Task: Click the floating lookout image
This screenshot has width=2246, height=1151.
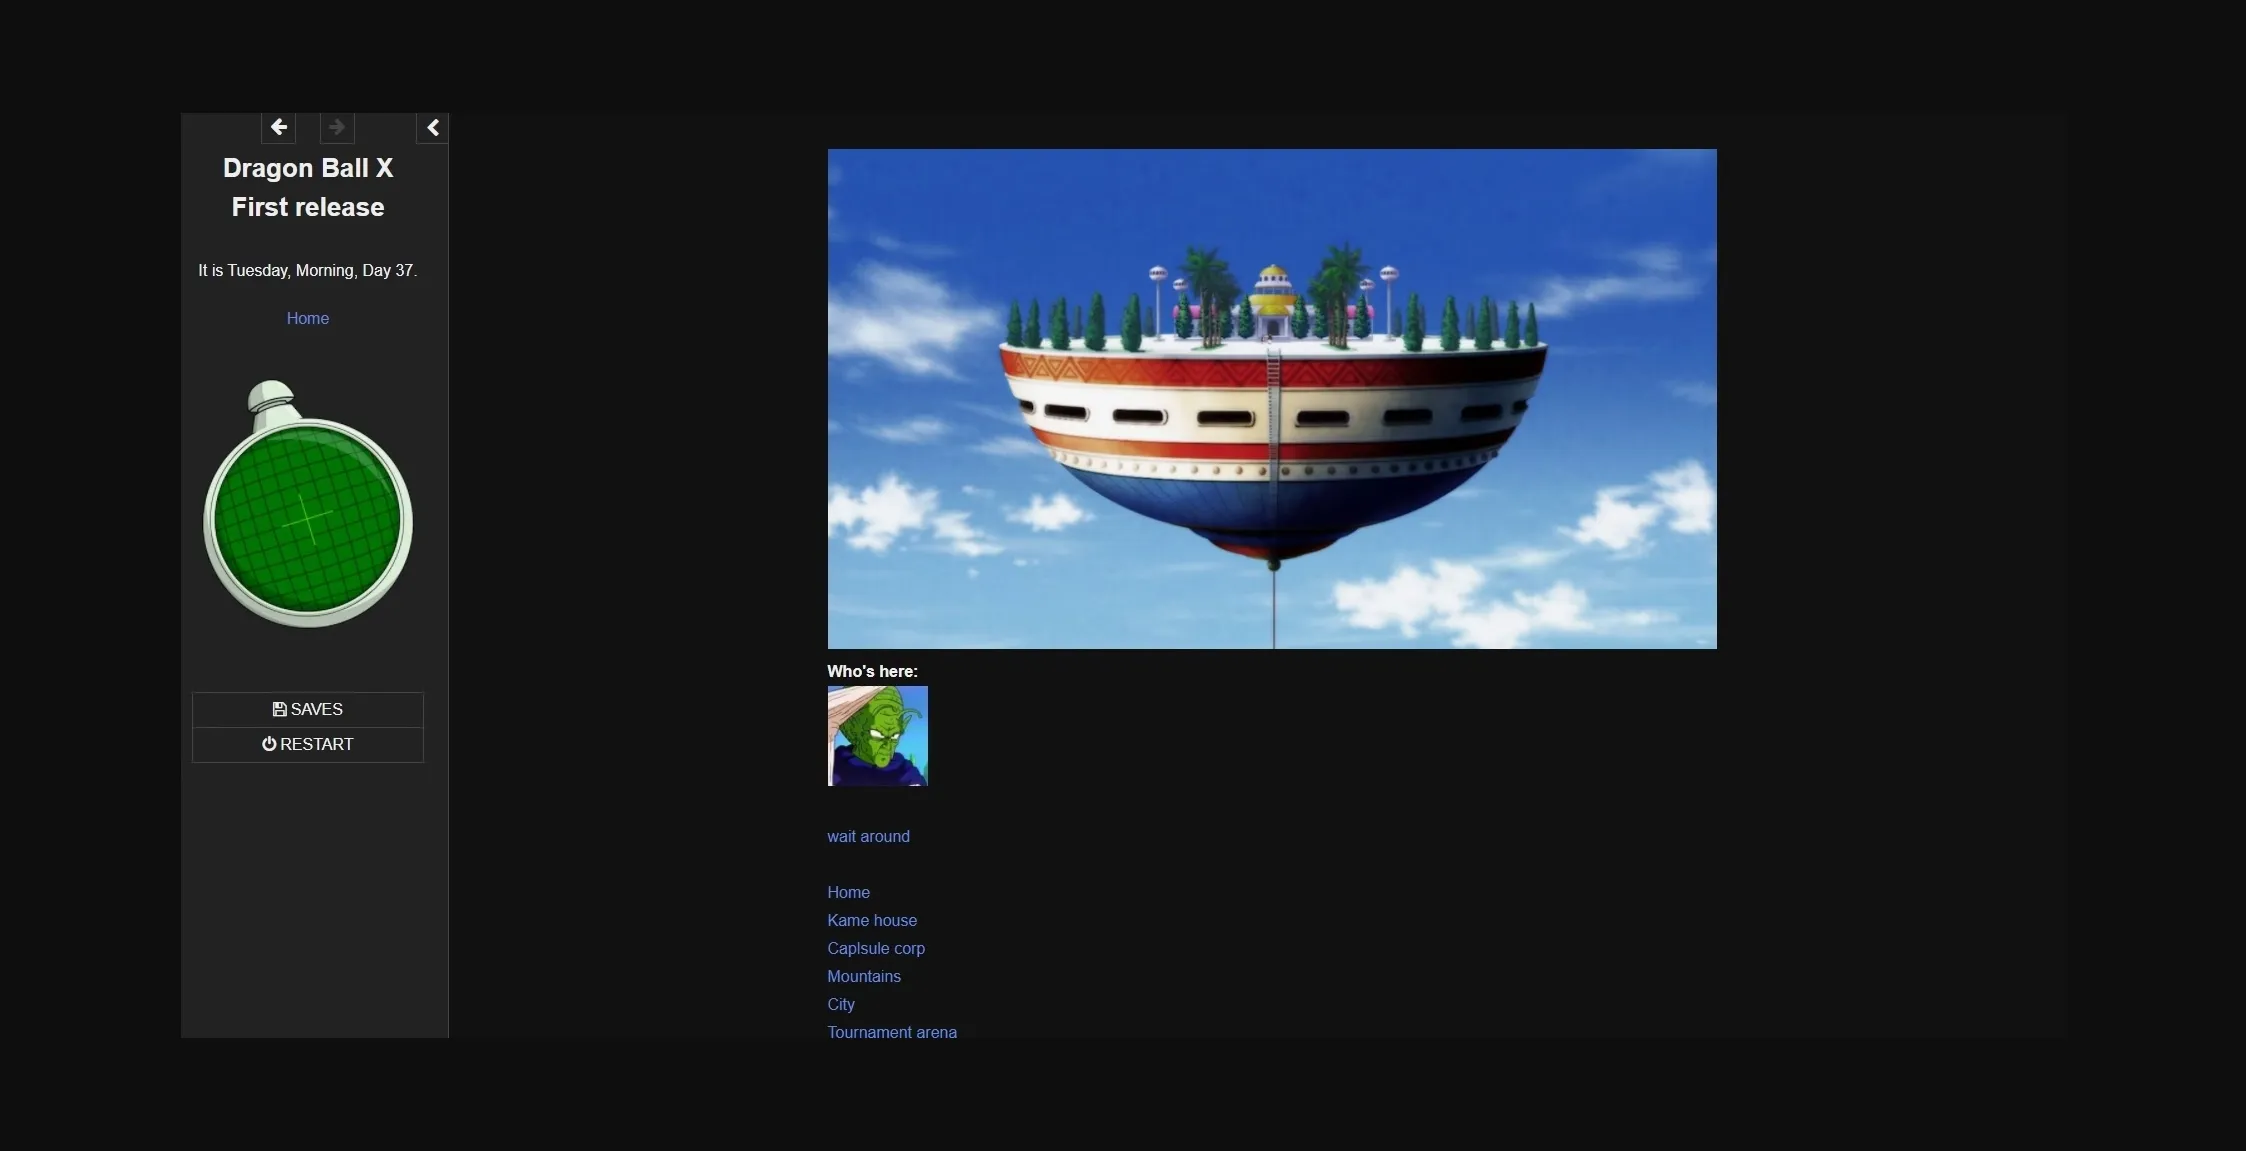Action: pyautogui.click(x=1271, y=399)
